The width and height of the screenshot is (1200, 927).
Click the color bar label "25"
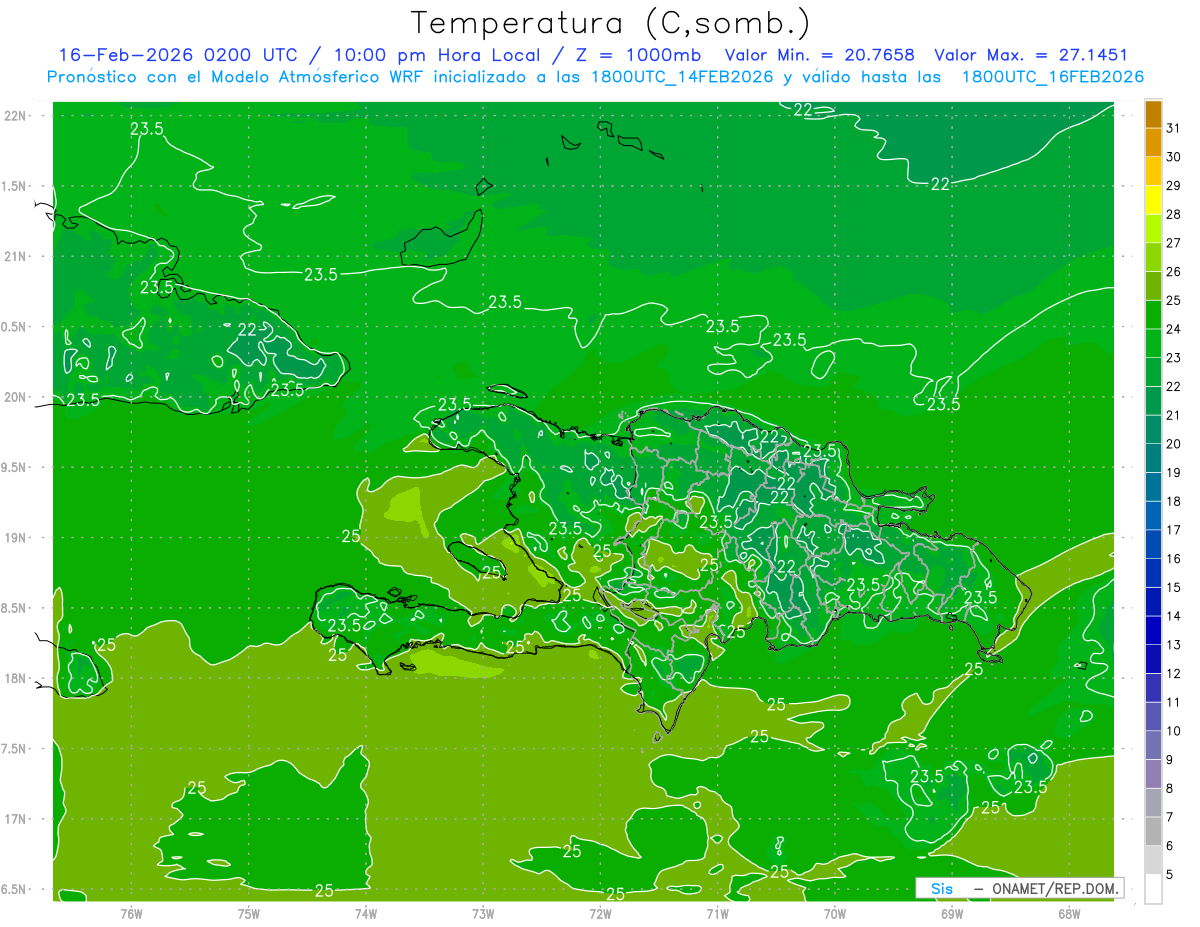[1174, 300]
